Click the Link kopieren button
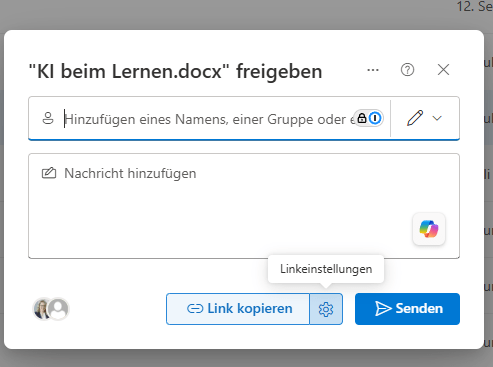The width and height of the screenshot is (493, 367). (x=238, y=309)
